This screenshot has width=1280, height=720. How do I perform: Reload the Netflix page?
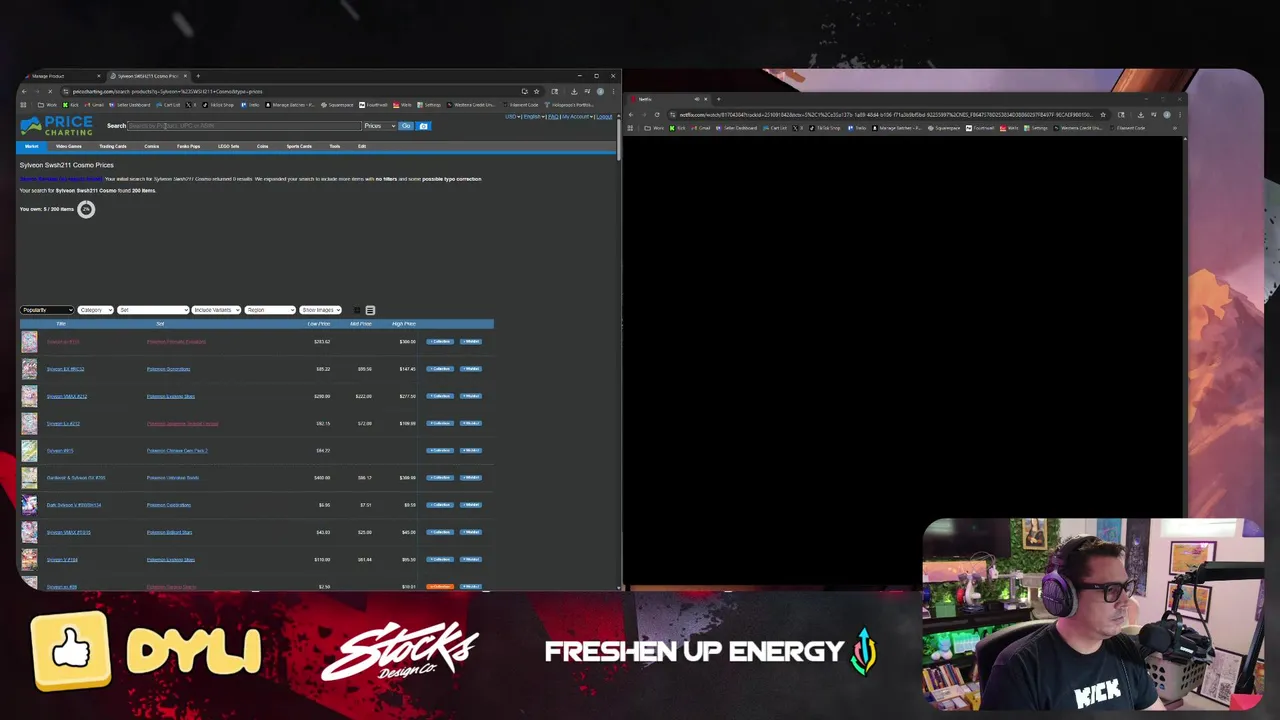(x=657, y=115)
